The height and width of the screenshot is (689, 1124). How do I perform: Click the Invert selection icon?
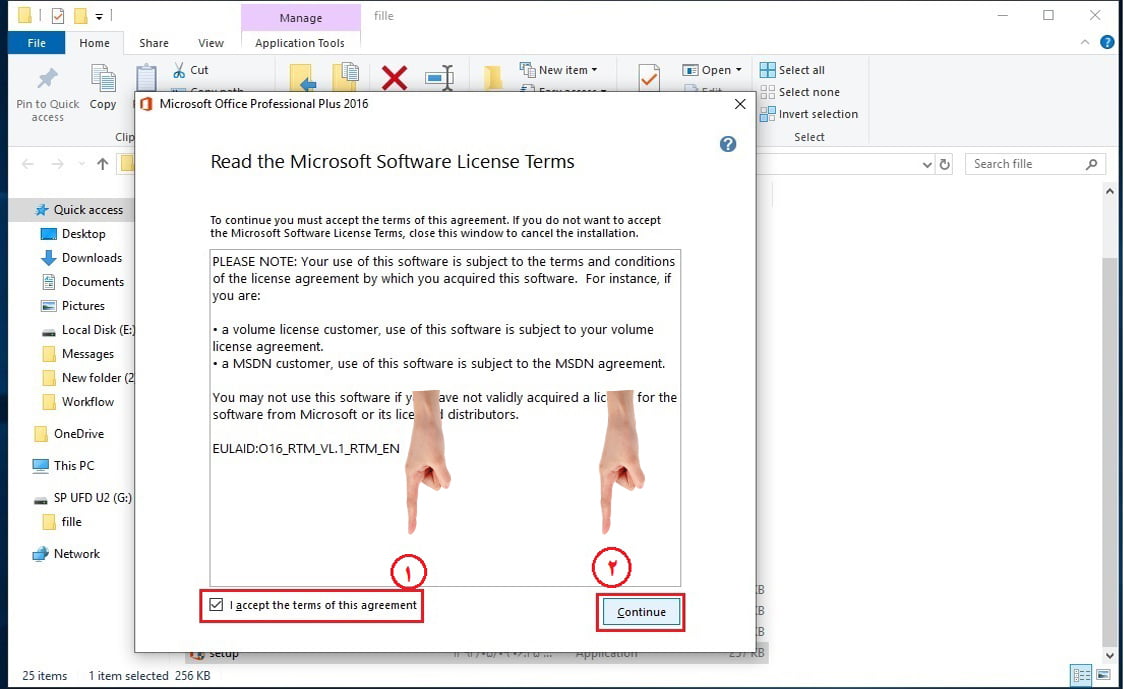pos(768,114)
